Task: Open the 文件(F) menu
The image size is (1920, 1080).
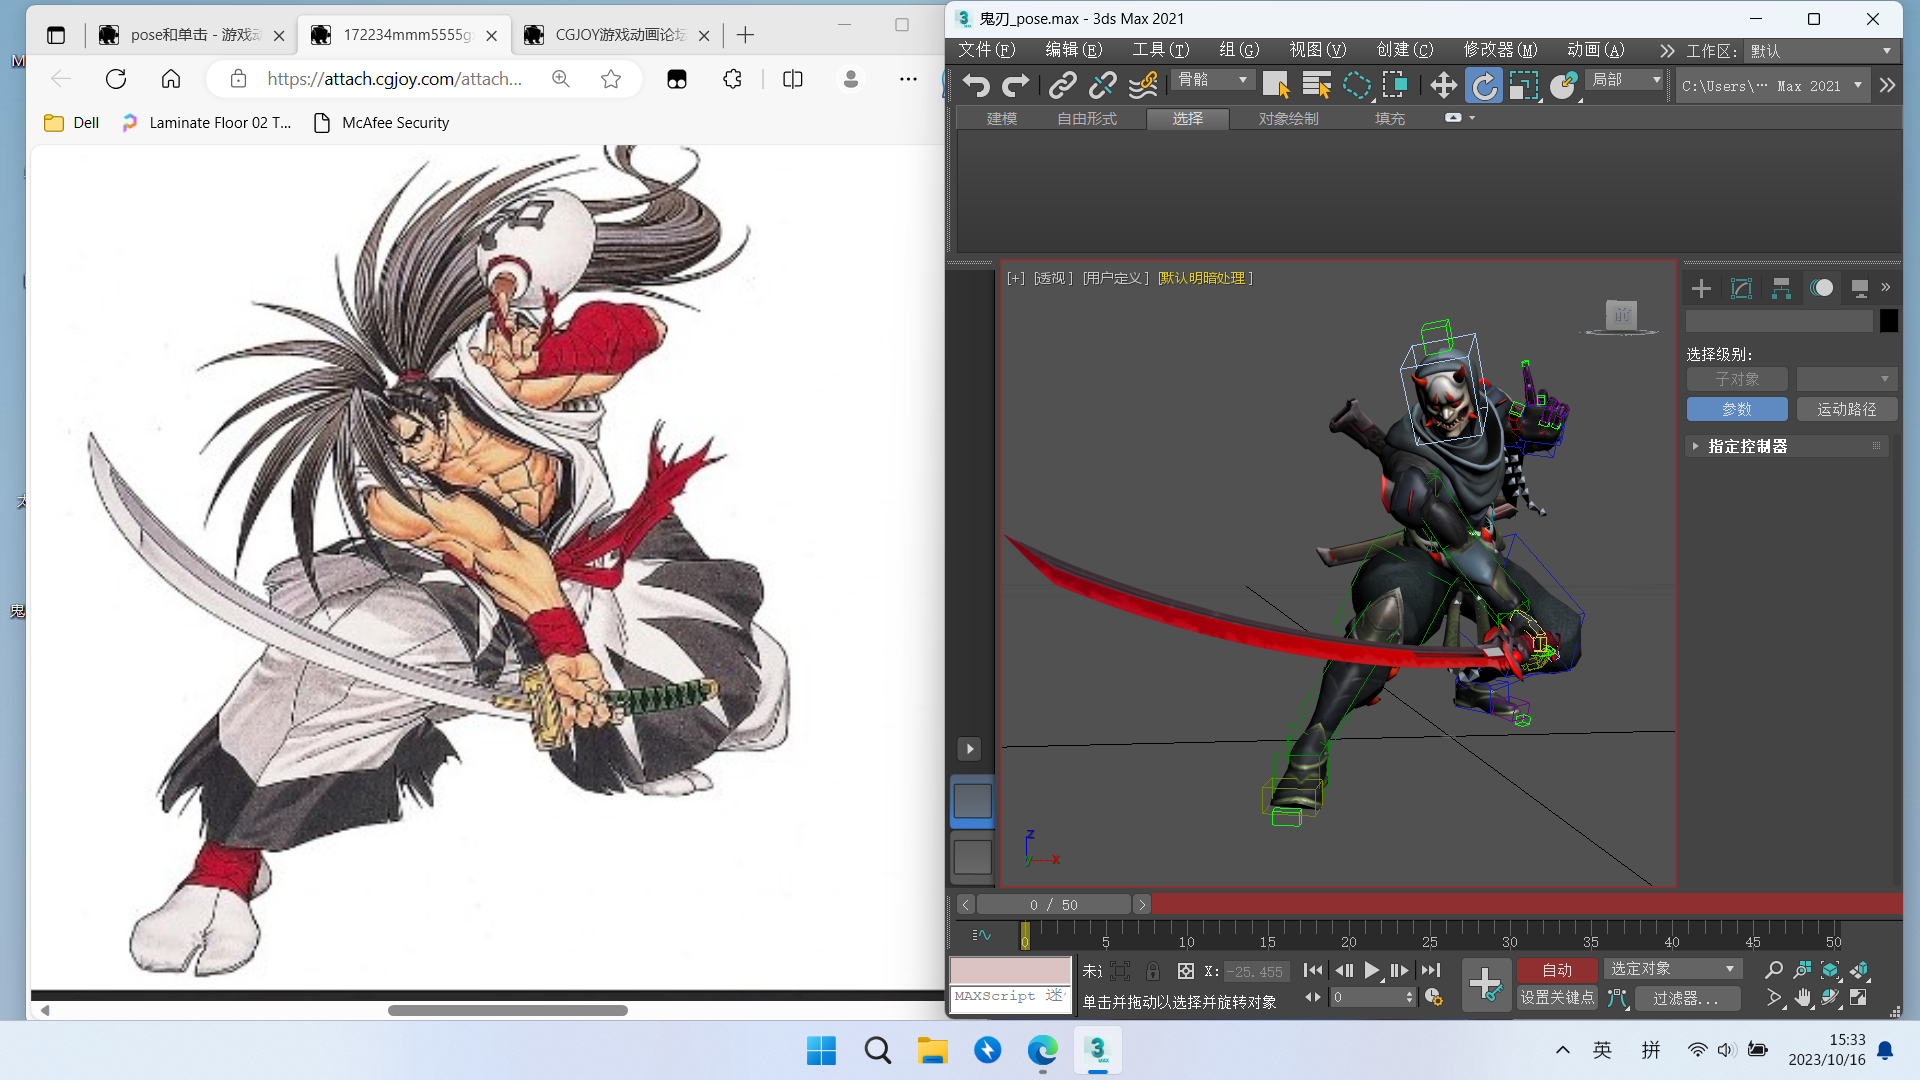Action: click(x=986, y=50)
